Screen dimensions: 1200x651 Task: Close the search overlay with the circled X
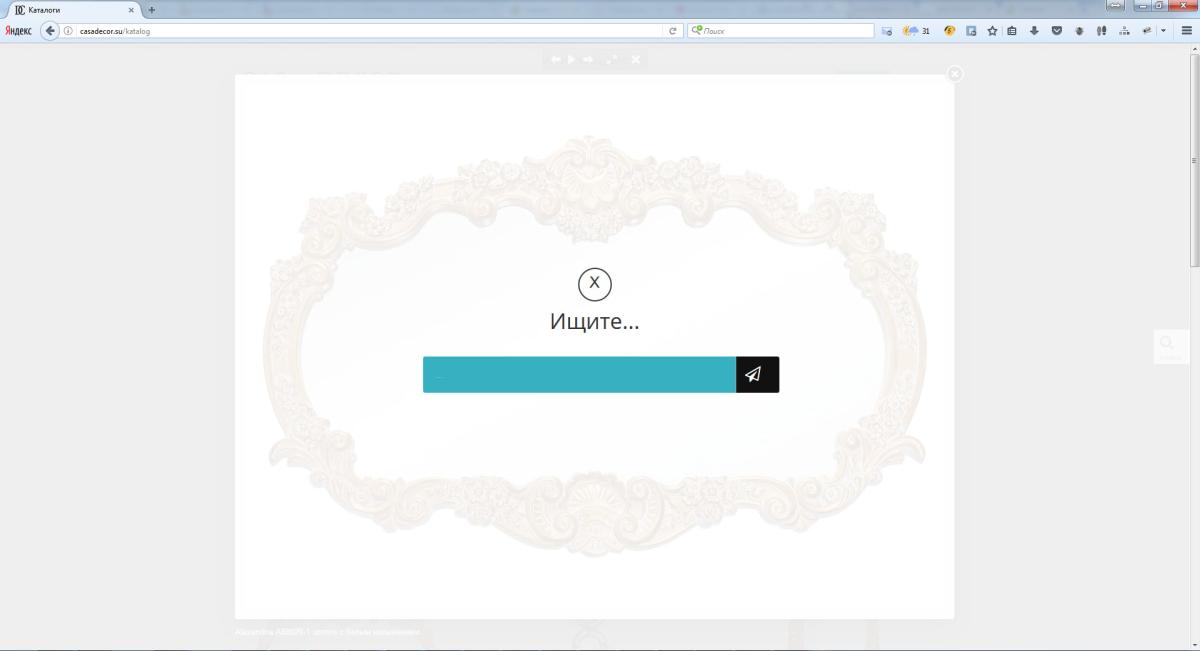click(594, 284)
